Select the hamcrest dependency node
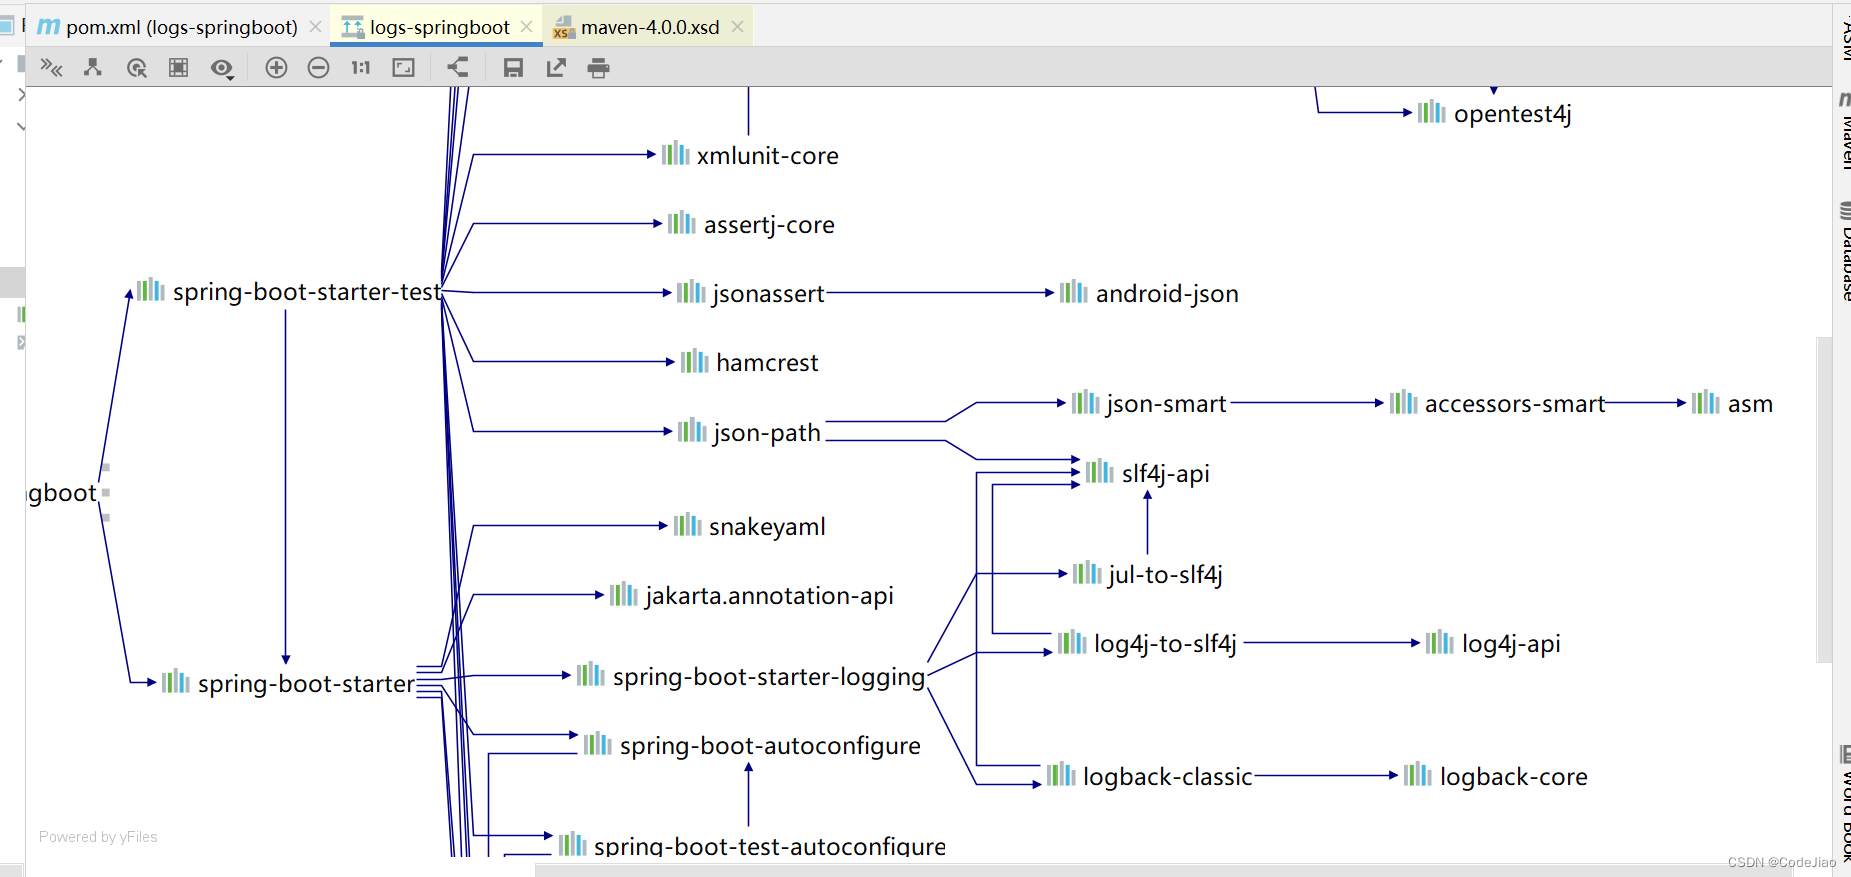This screenshot has width=1851, height=877. pos(749,362)
